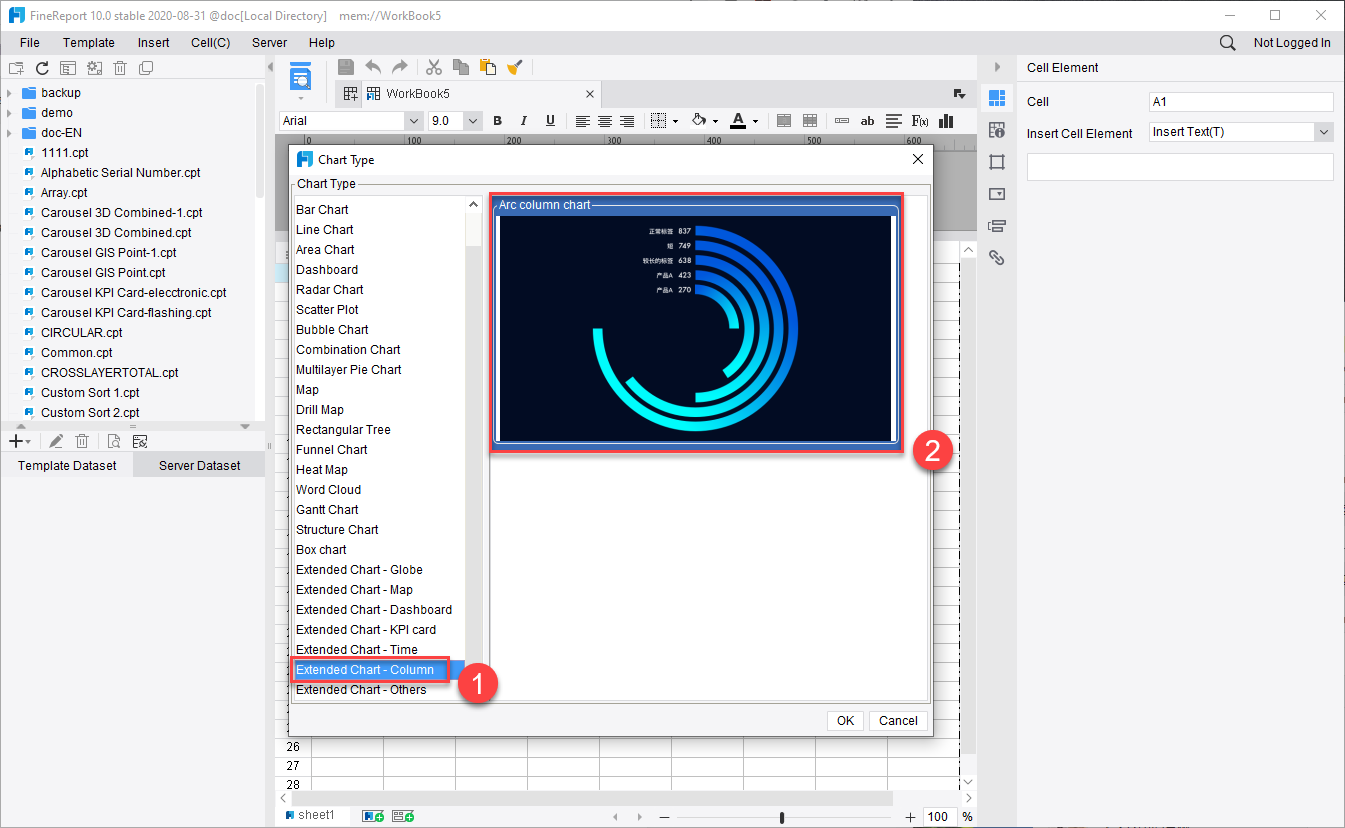Click the Cell name input field

point(1242,102)
